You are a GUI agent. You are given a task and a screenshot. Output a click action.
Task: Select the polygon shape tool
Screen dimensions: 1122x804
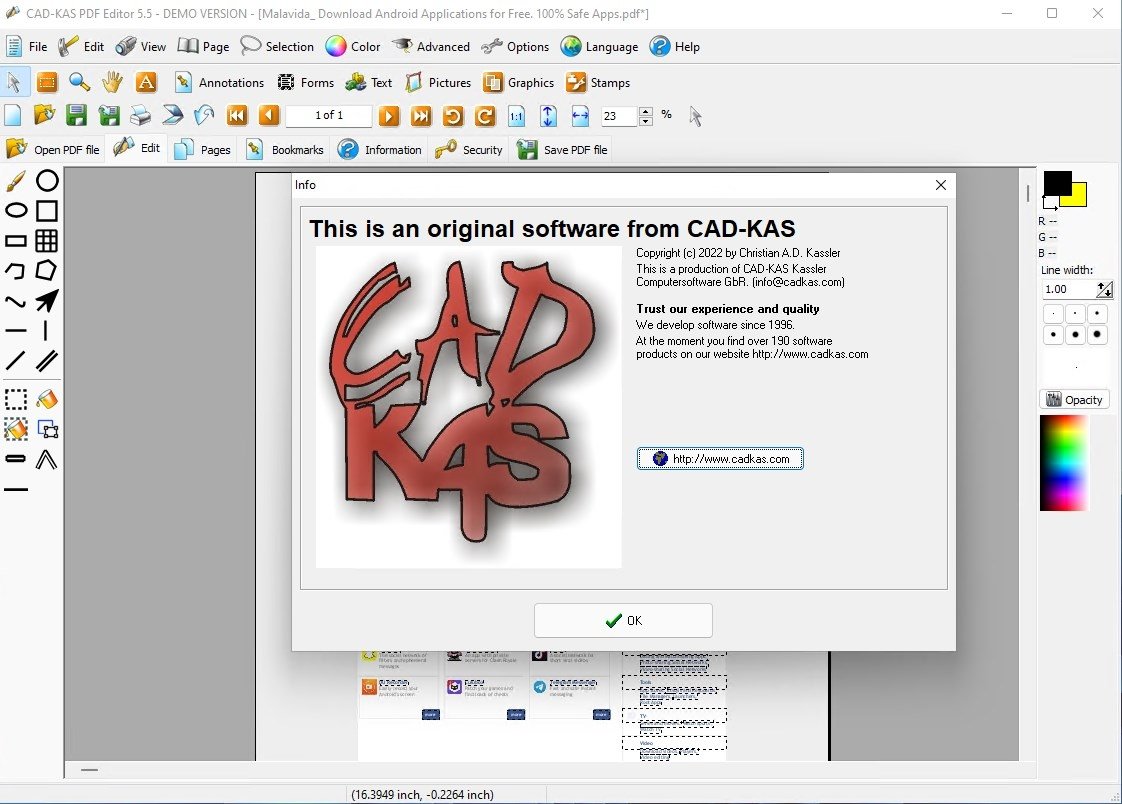coord(47,270)
